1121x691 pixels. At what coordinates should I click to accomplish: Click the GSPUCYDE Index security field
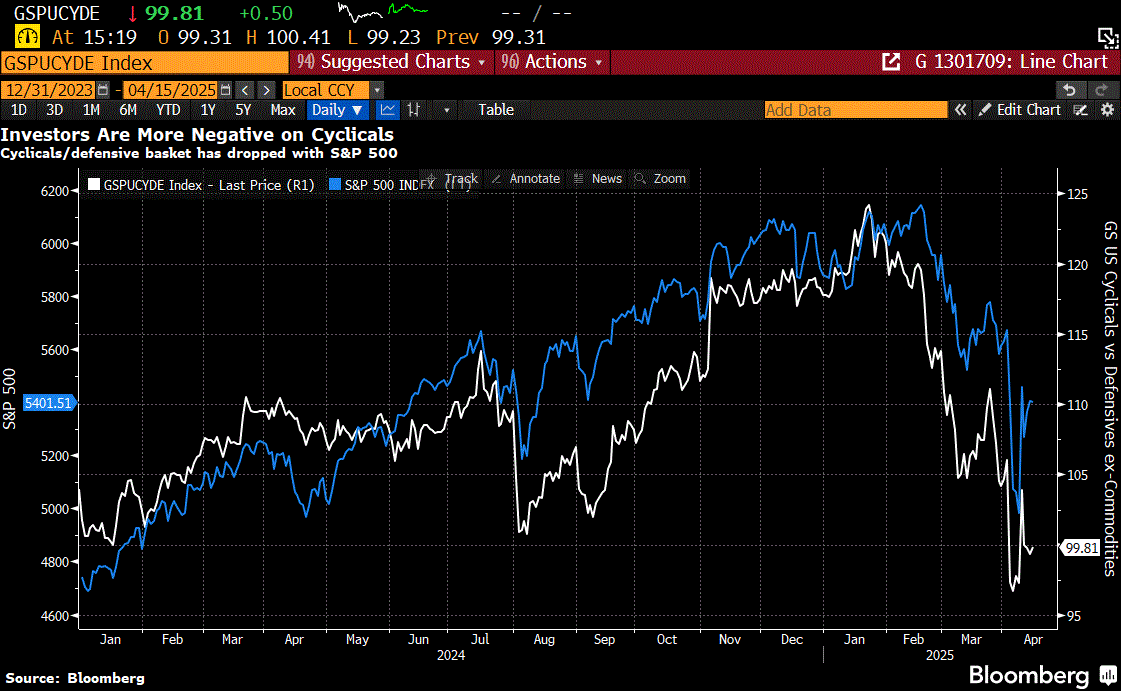(144, 63)
